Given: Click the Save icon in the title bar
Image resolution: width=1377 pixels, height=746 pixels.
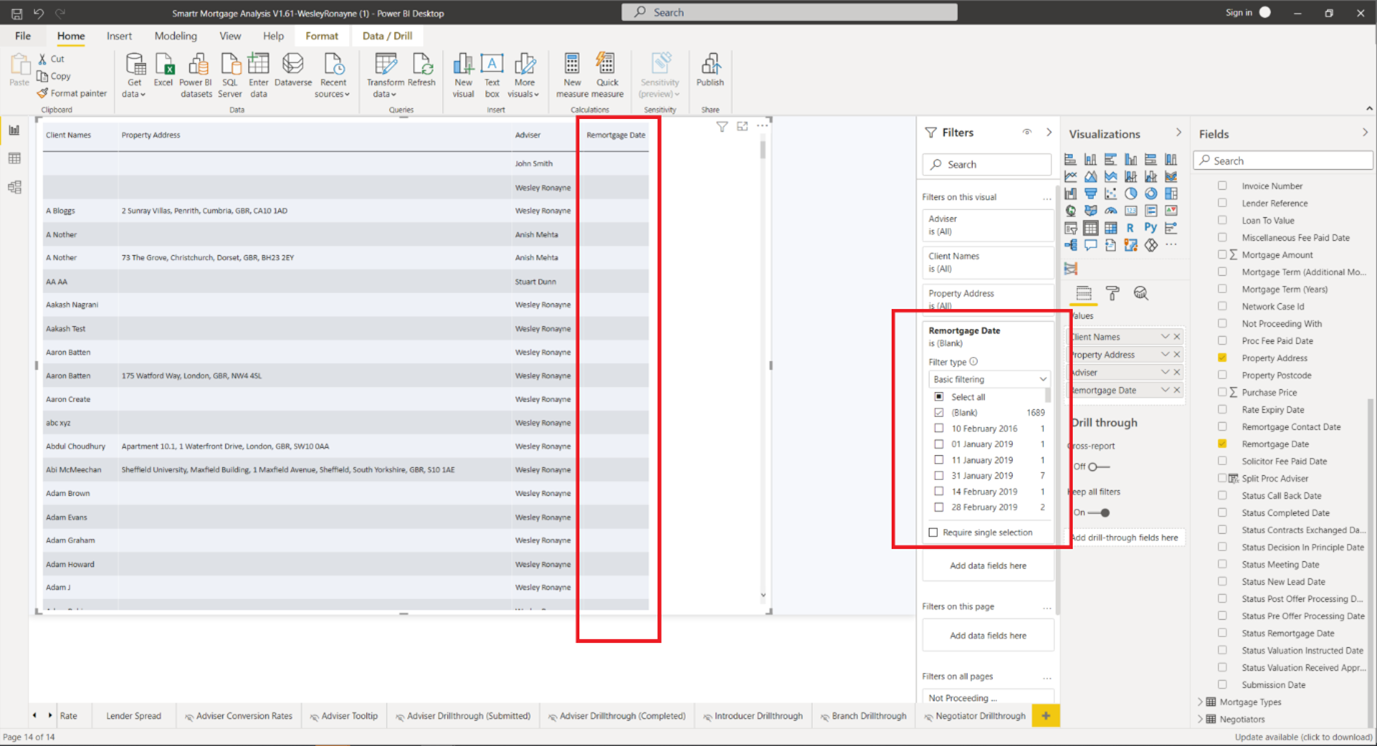Looking at the screenshot, I should (x=16, y=13).
